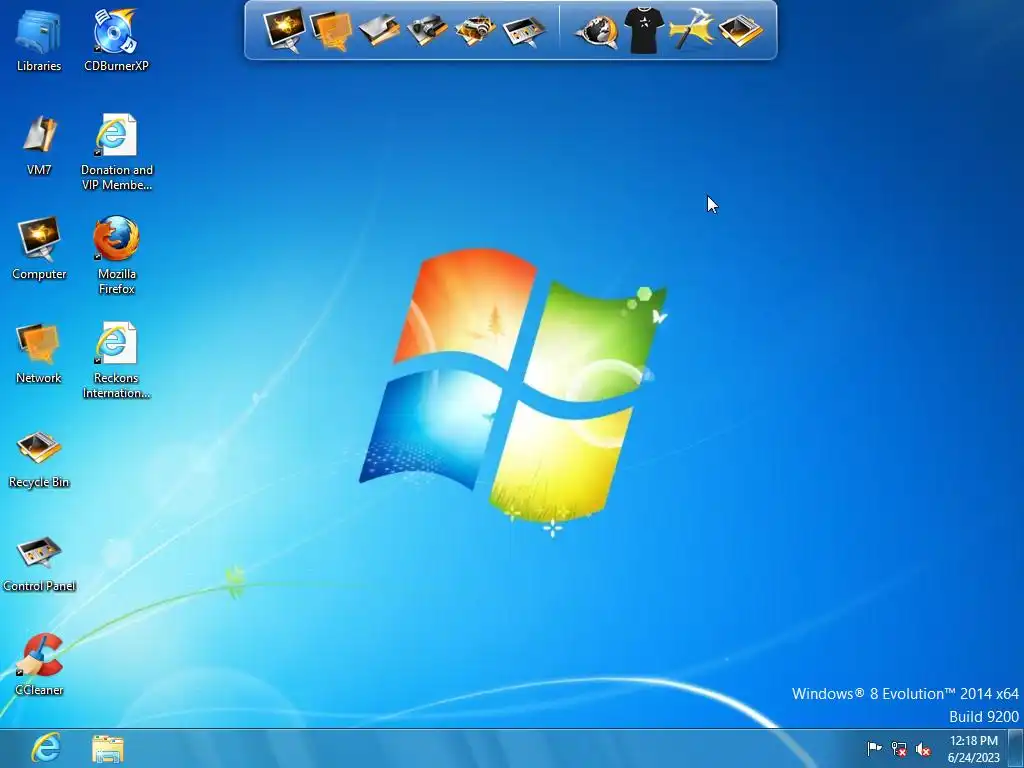Select the Computer desktop icon
1024x768 pixels.
click(x=39, y=248)
